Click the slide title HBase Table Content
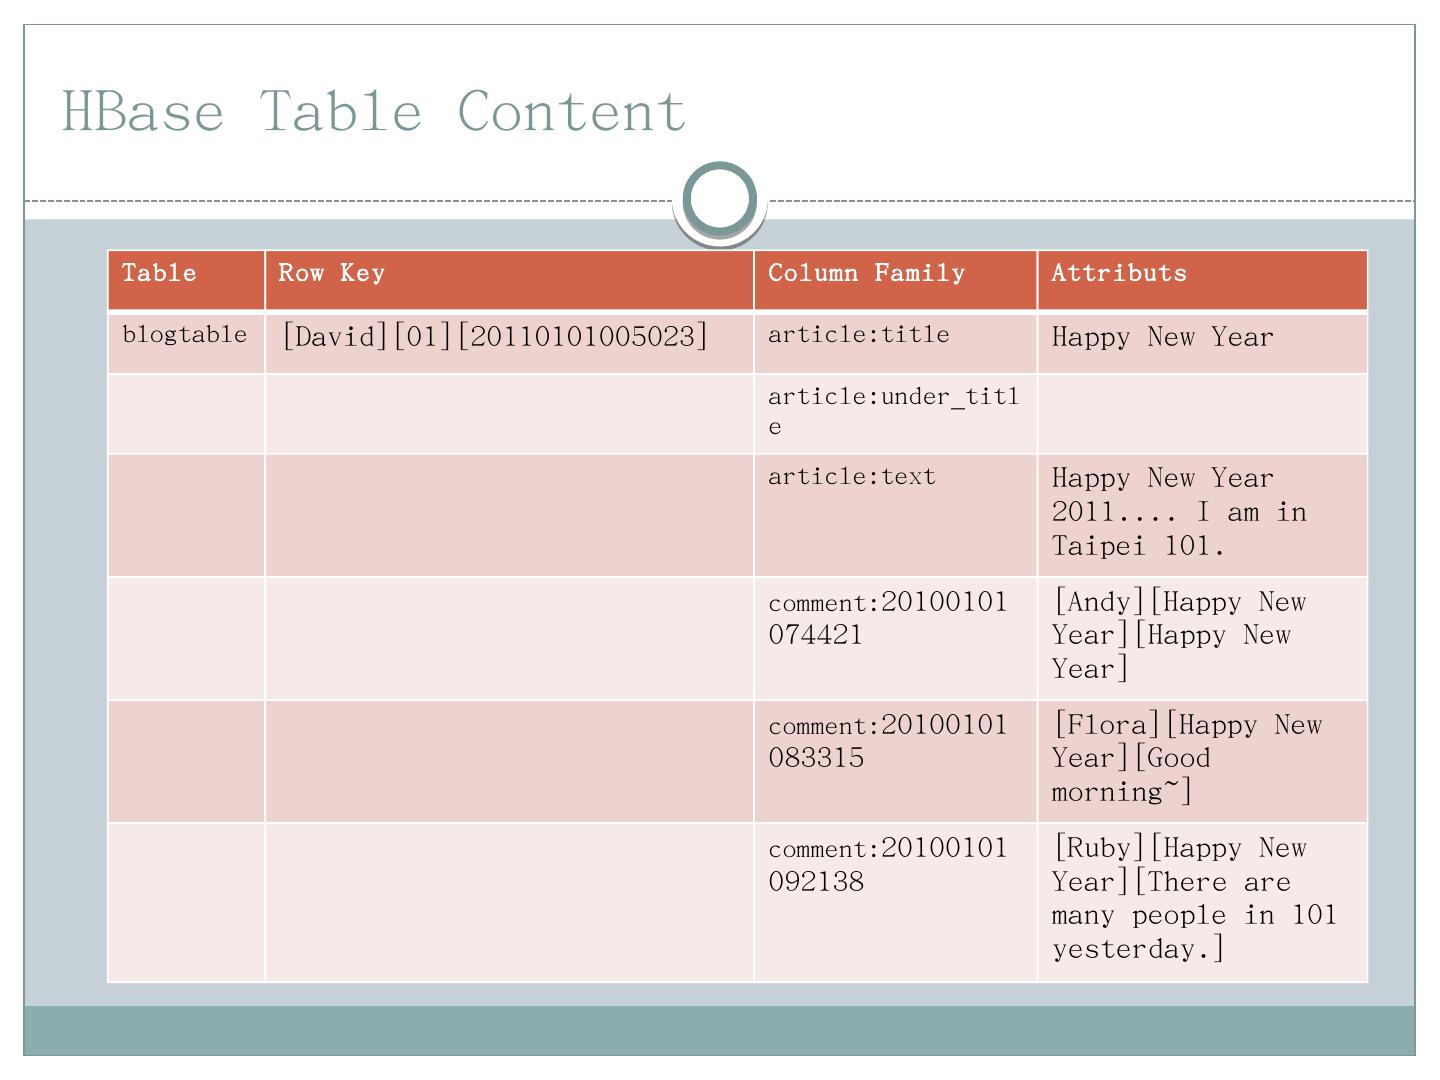 tap(374, 110)
